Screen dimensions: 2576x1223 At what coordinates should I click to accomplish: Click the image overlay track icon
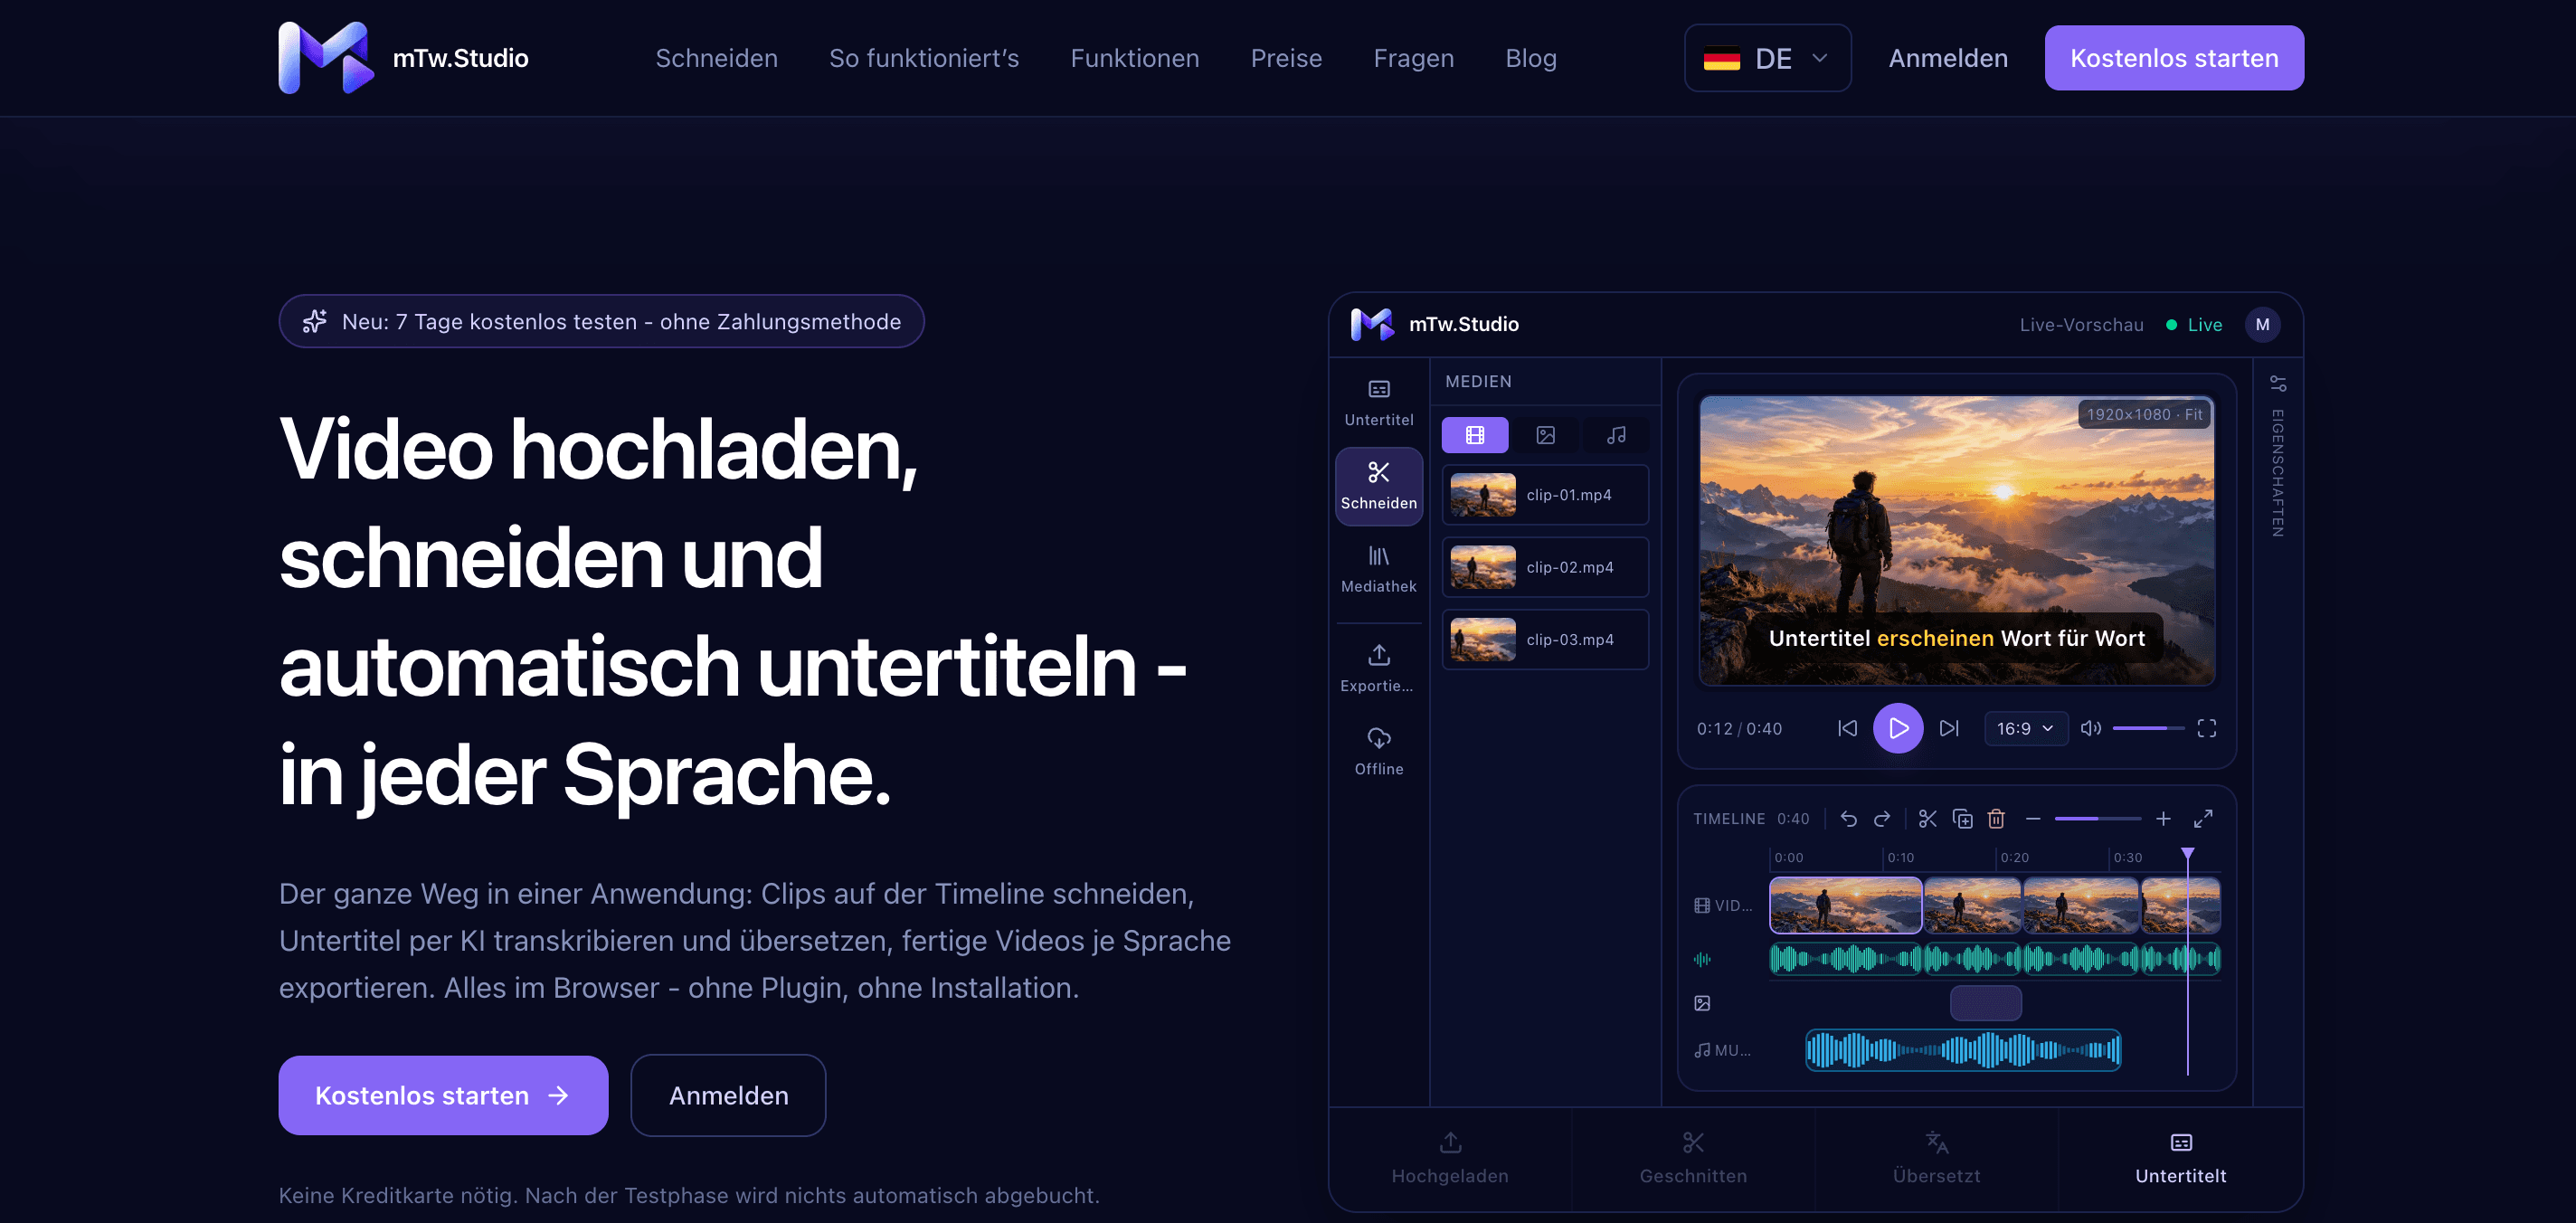pos(1701,1003)
